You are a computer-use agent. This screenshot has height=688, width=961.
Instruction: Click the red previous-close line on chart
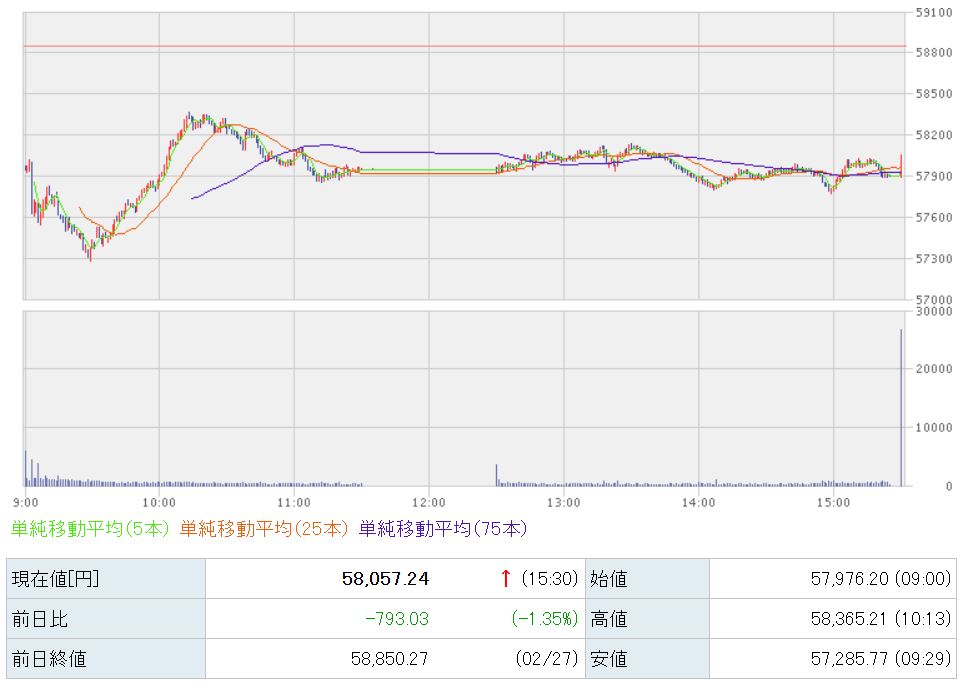(465, 46)
